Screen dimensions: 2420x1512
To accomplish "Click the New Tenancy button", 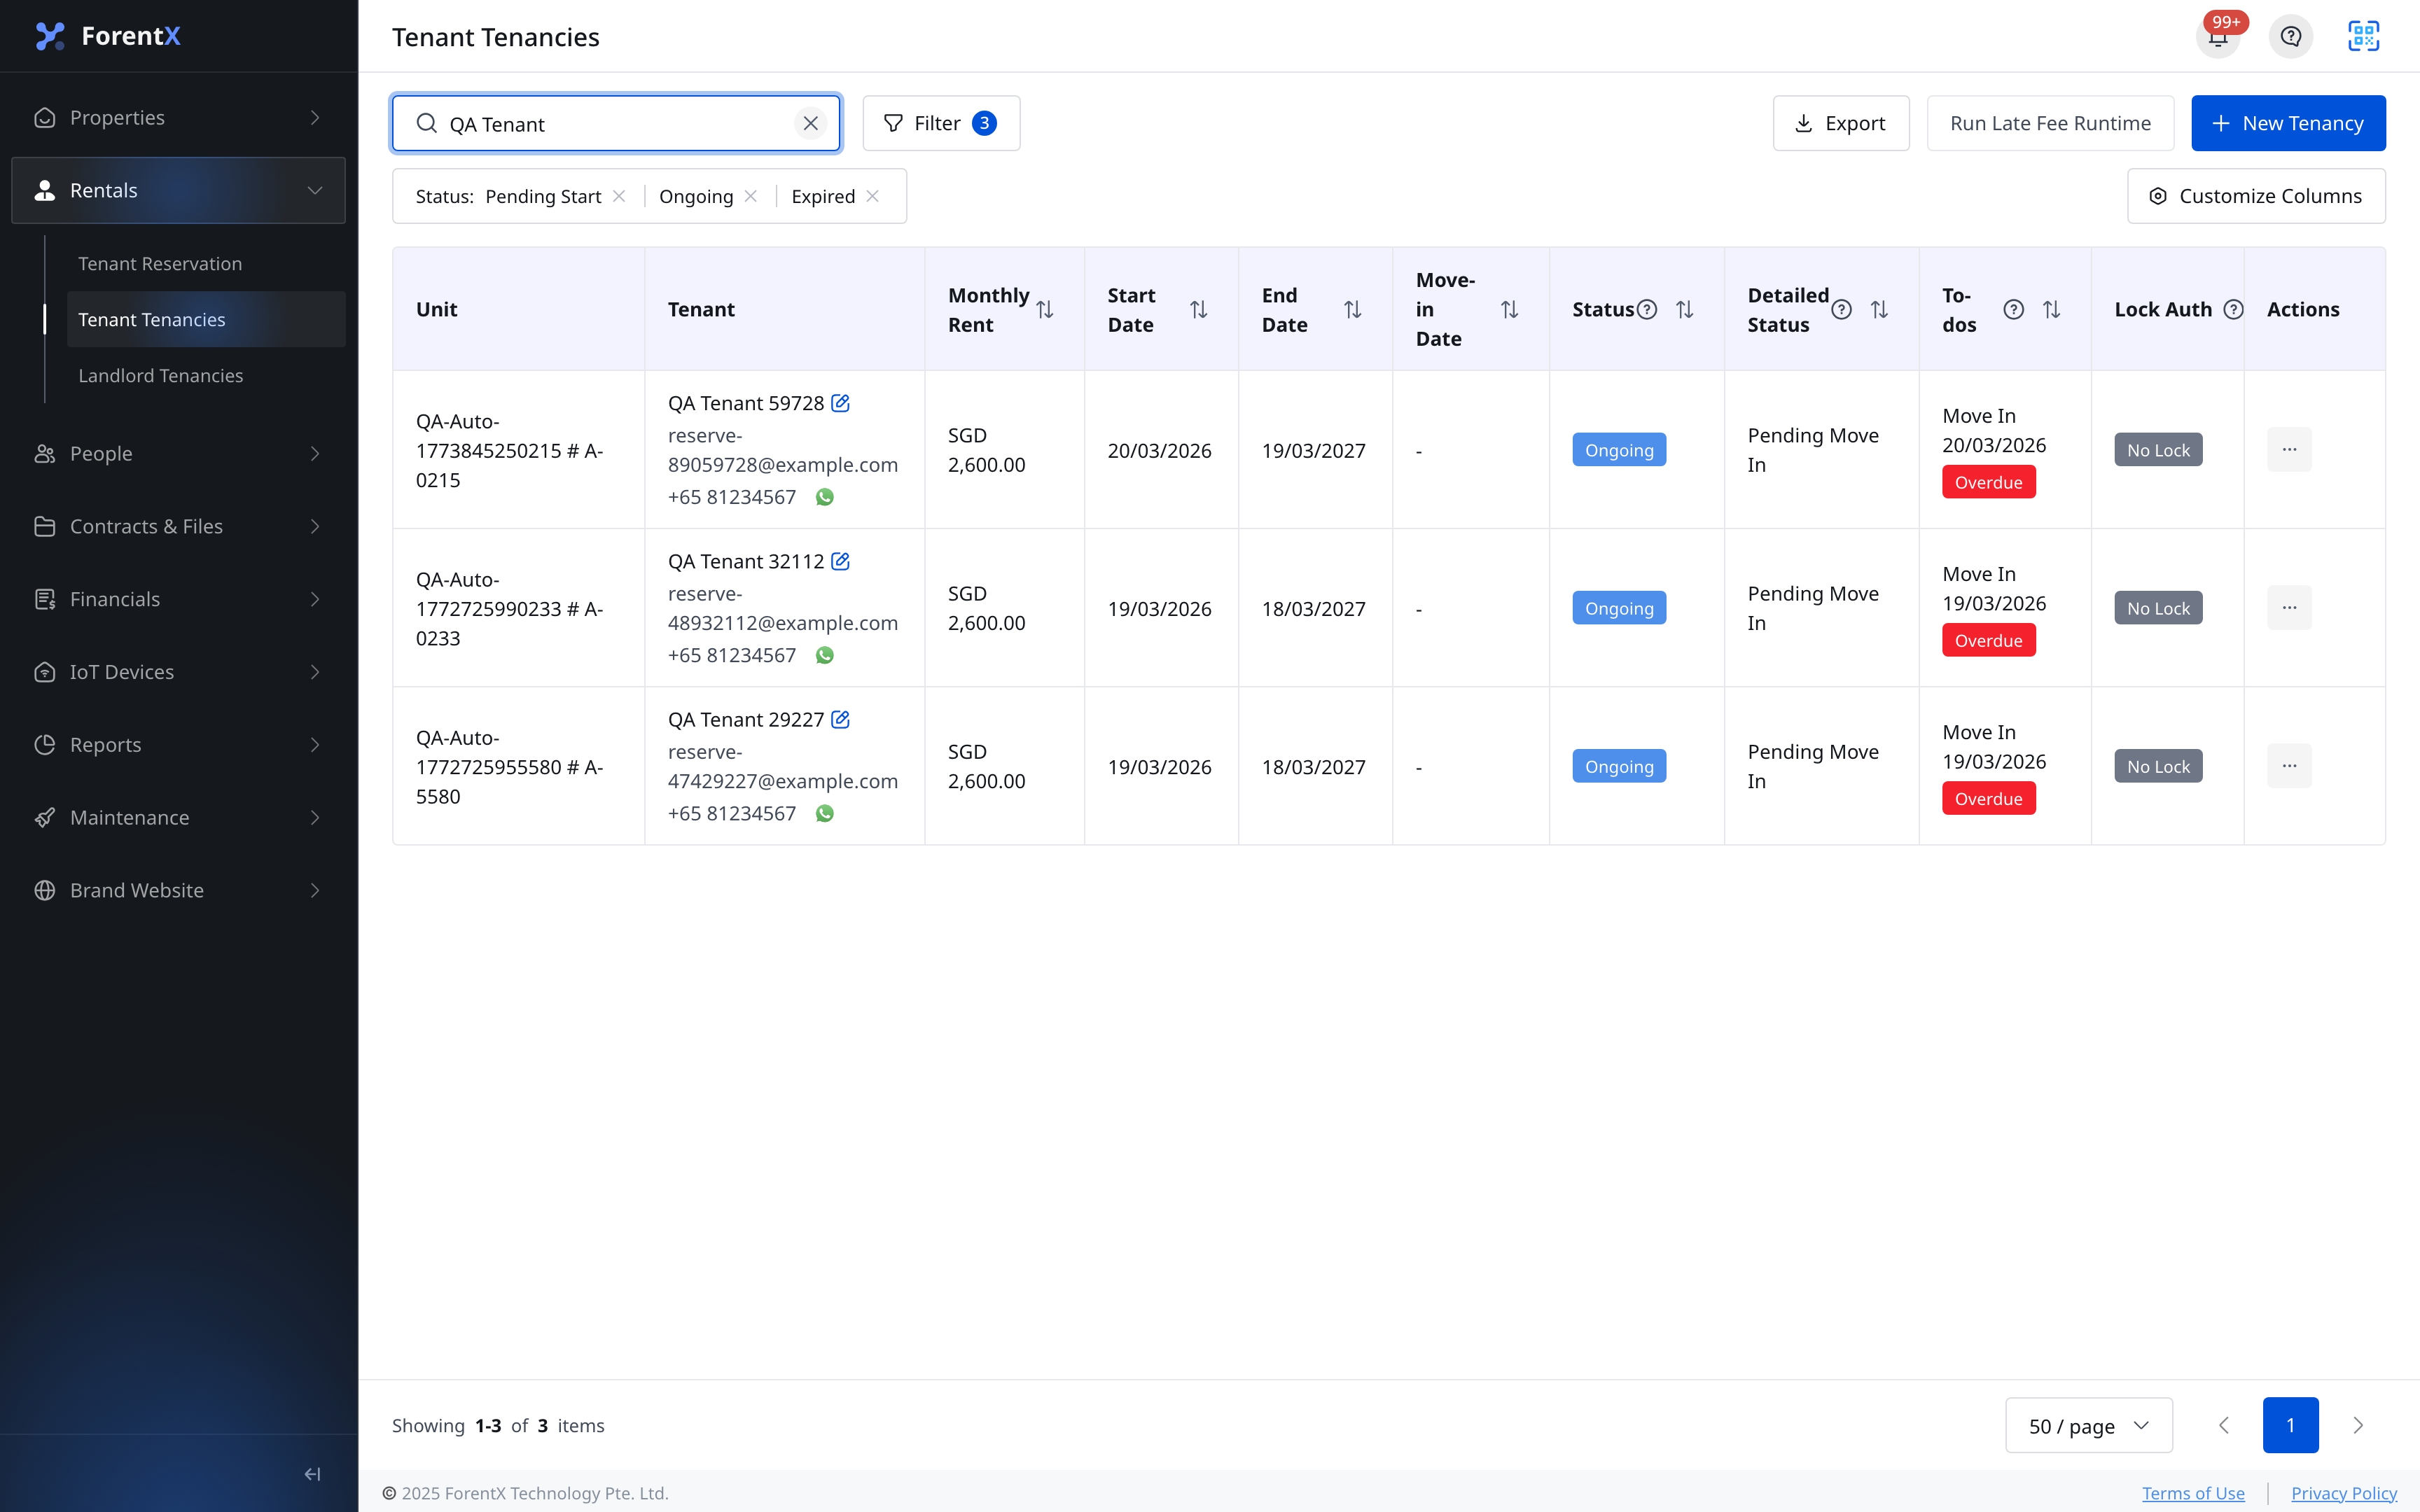I will pos(2288,123).
